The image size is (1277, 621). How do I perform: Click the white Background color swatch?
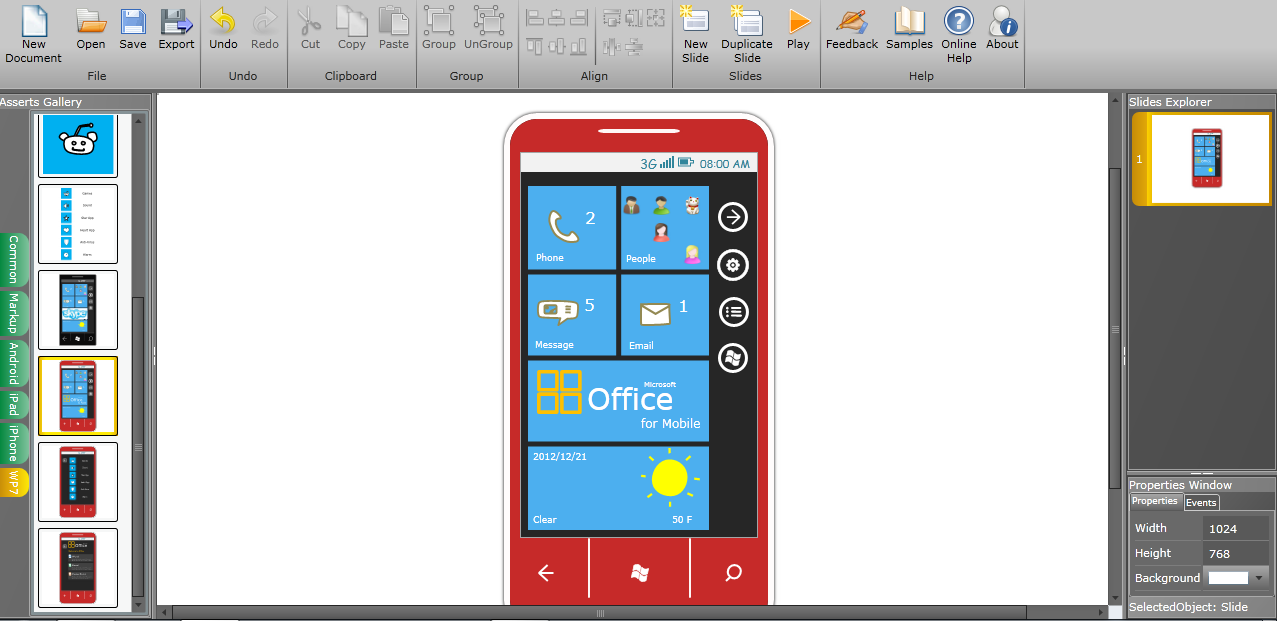1228,578
